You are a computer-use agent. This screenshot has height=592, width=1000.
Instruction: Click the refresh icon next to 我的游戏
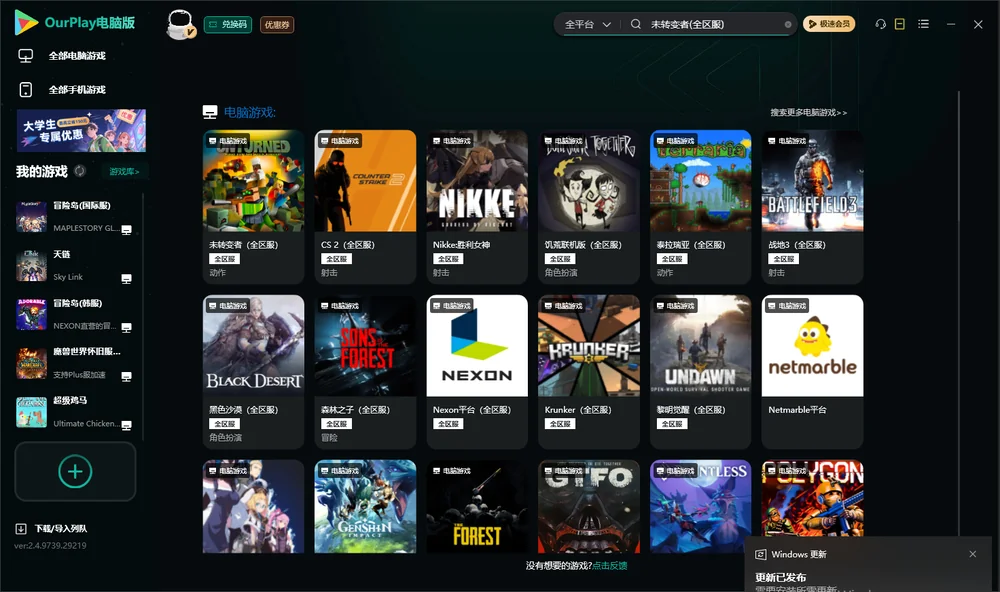coord(80,171)
